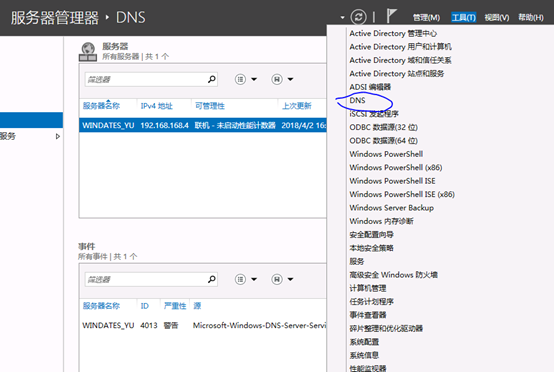This screenshot has height=372, width=554.
Task: Select Active Directory 用户和计算机 entry
Action: (400, 47)
